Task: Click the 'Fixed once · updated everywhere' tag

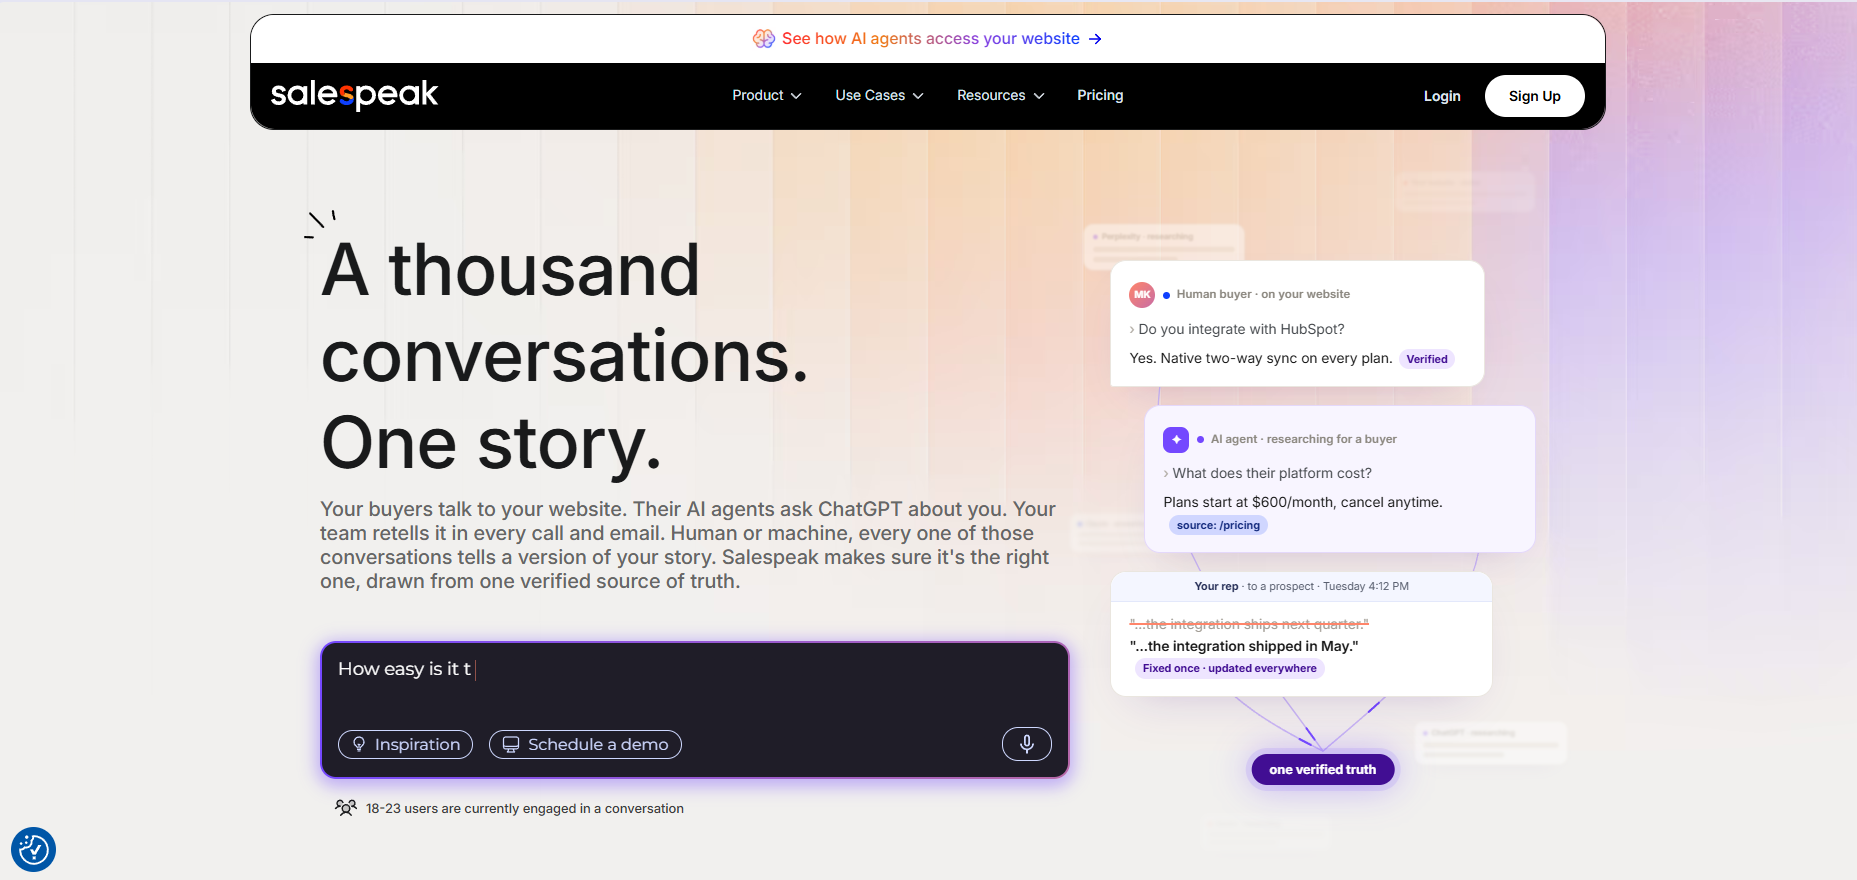Action: coord(1229,668)
